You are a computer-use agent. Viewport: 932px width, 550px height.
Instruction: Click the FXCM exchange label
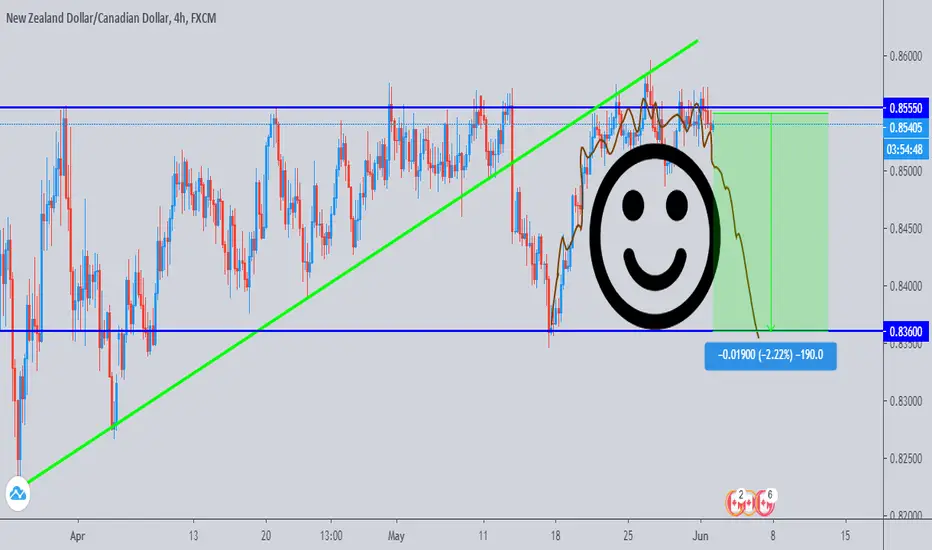coord(203,18)
